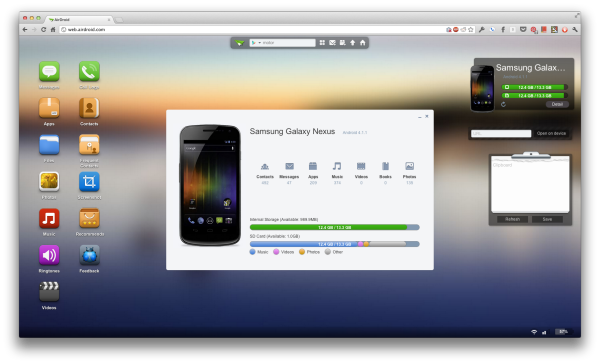Click the browser home button
Image resolution: width=600 pixels, height=364 pixels.
(53, 29)
